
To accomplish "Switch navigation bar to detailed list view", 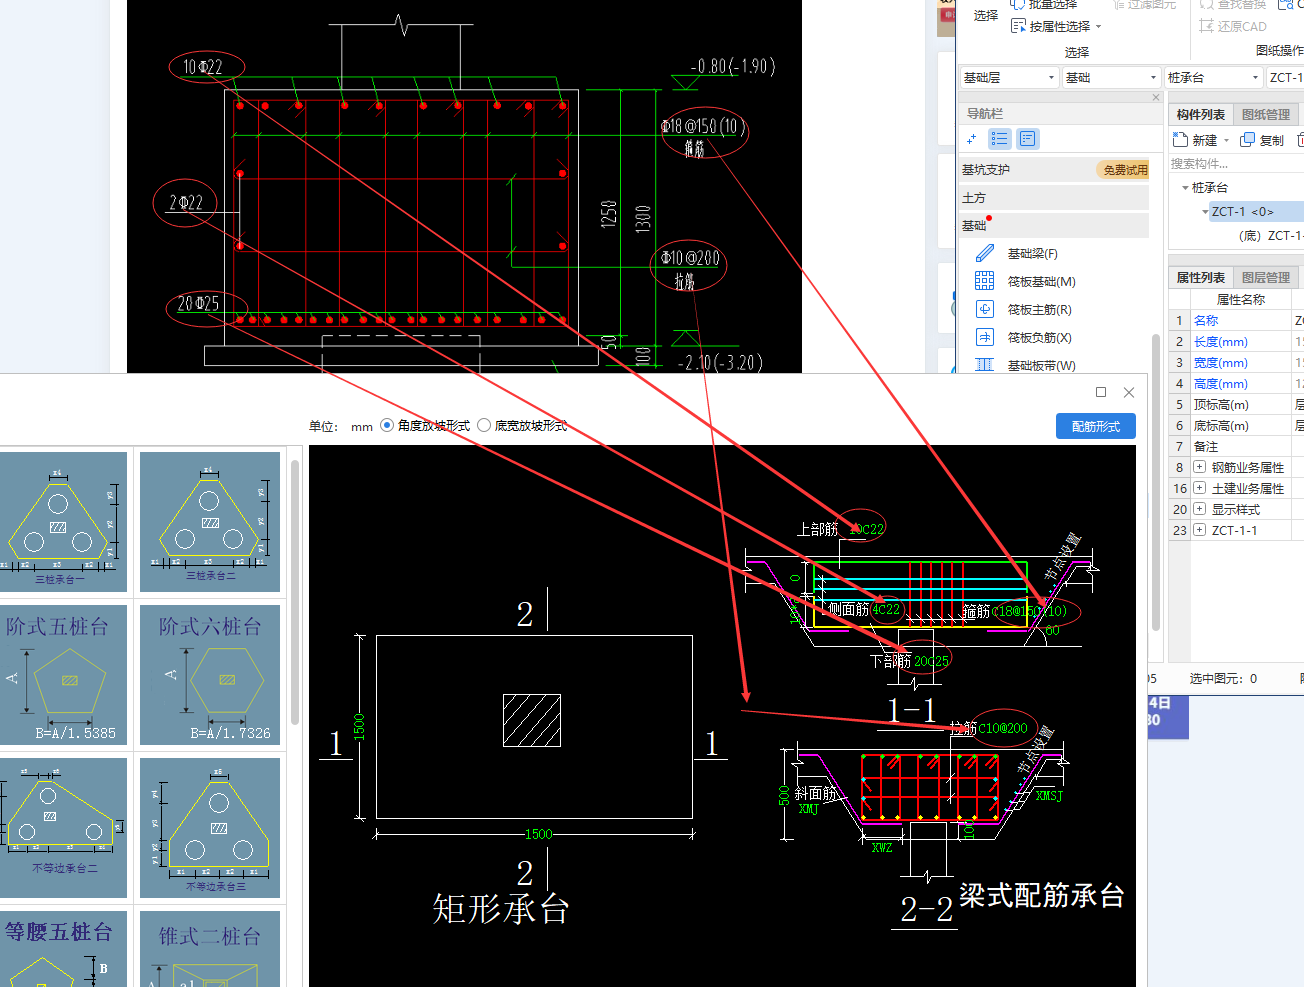I will click(x=1028, y=139).
